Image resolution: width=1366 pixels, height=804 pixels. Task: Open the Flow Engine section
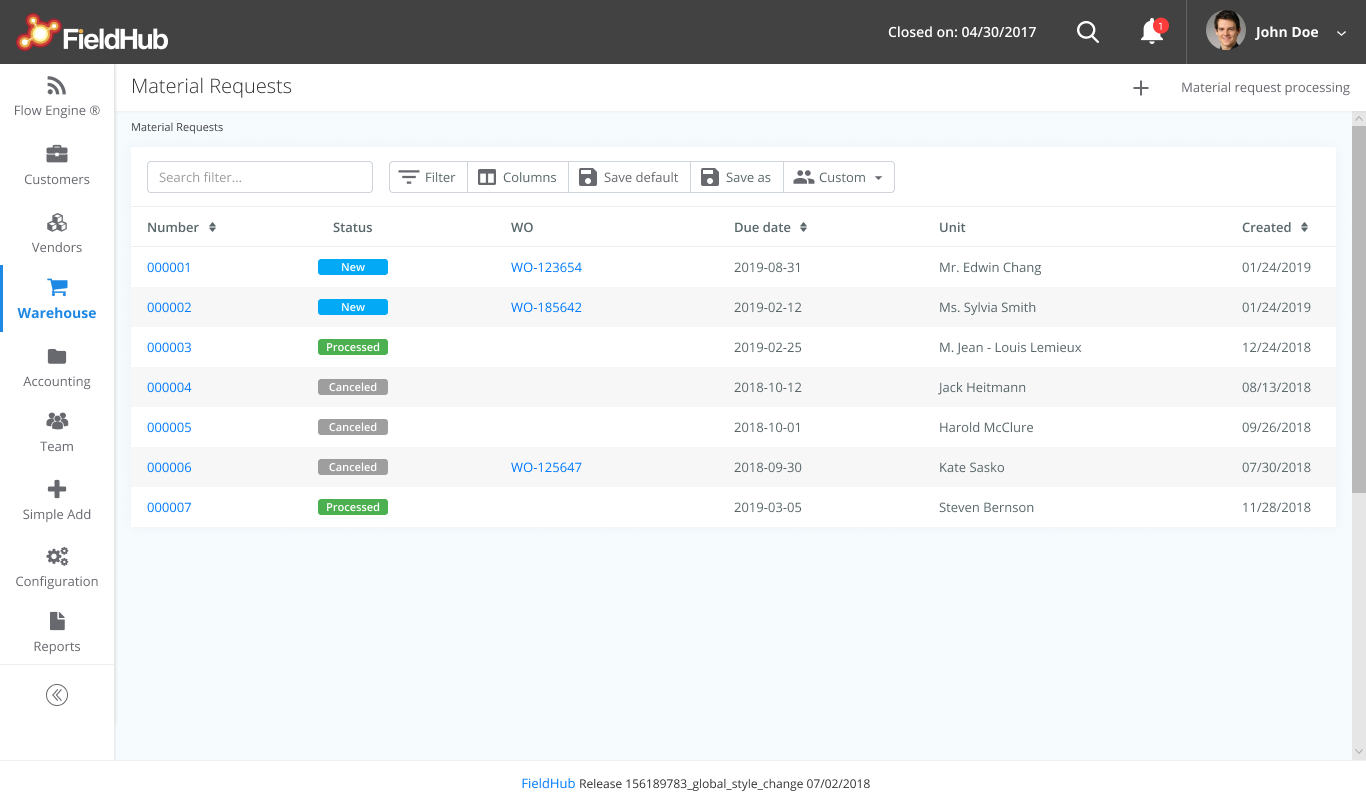56,95
